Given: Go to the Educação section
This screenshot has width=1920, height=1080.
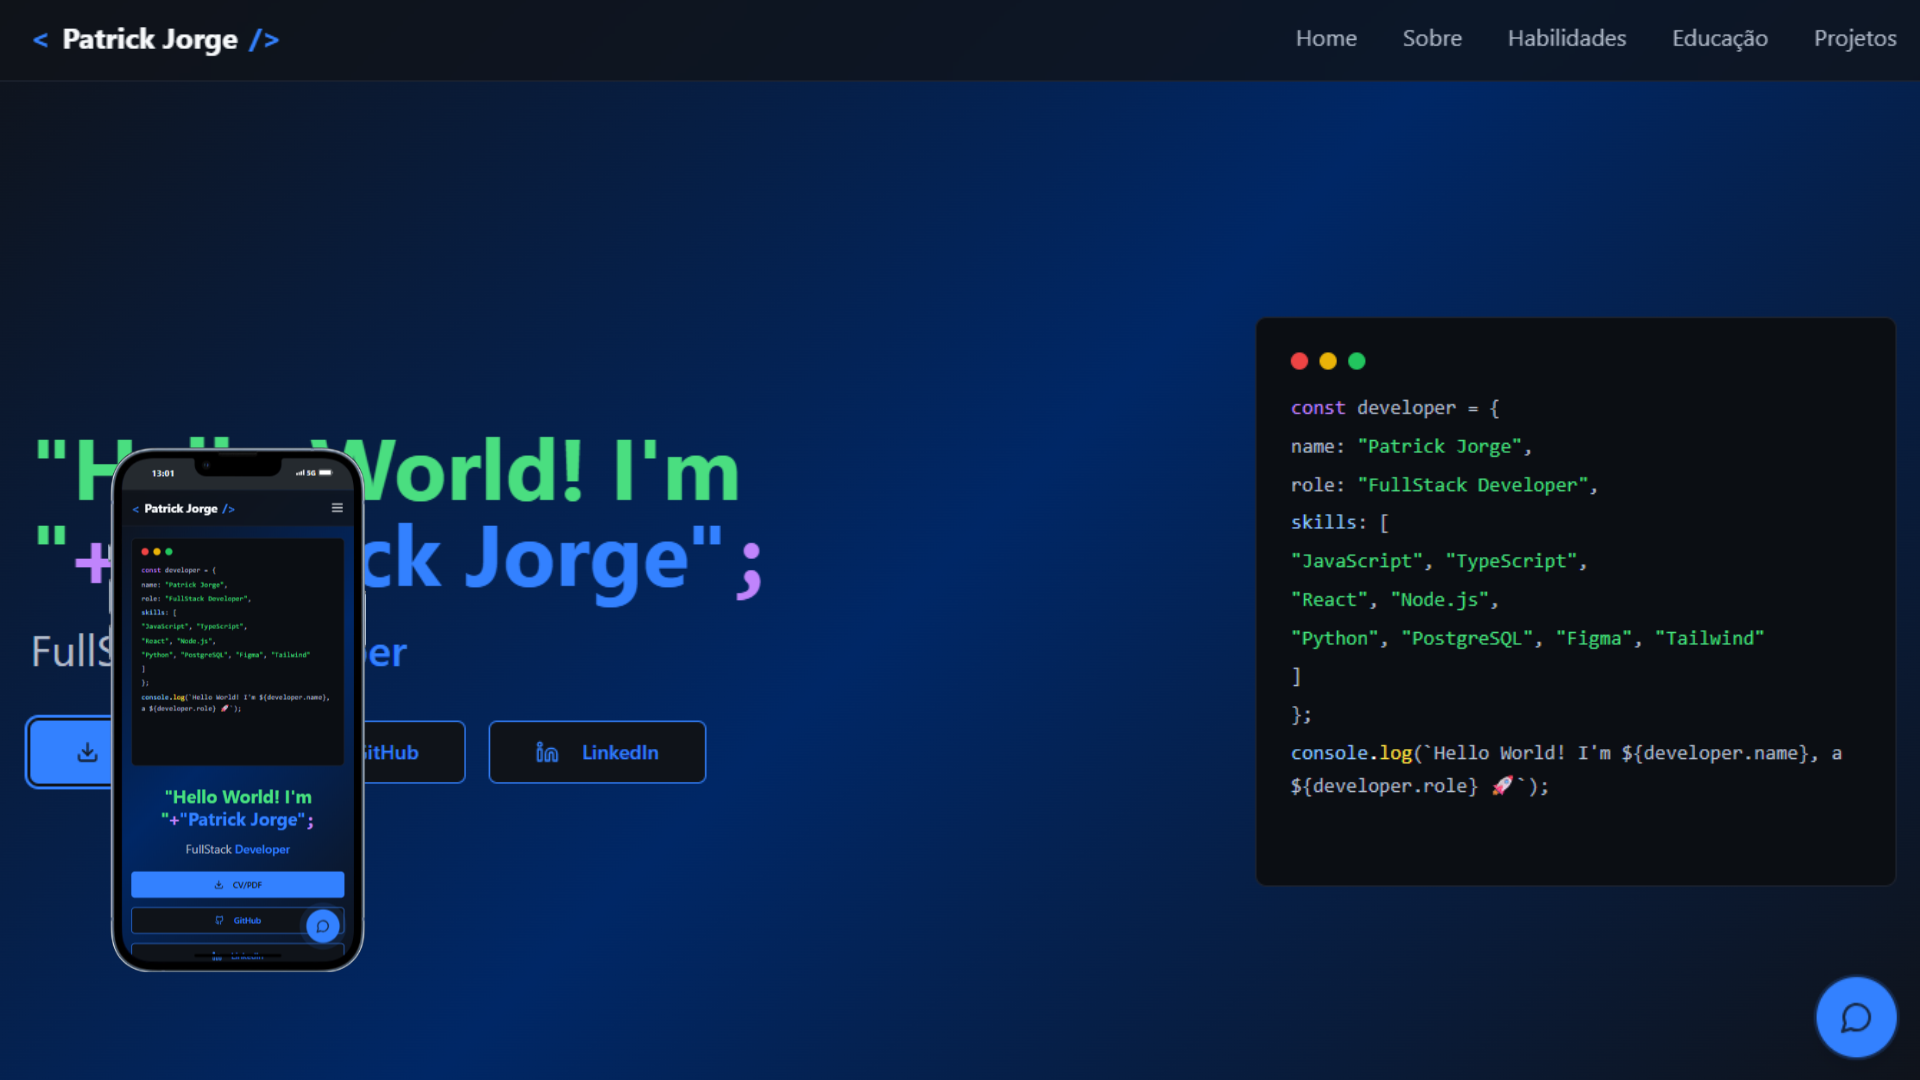Looking at the screenshot, I should pos(1720,38).
